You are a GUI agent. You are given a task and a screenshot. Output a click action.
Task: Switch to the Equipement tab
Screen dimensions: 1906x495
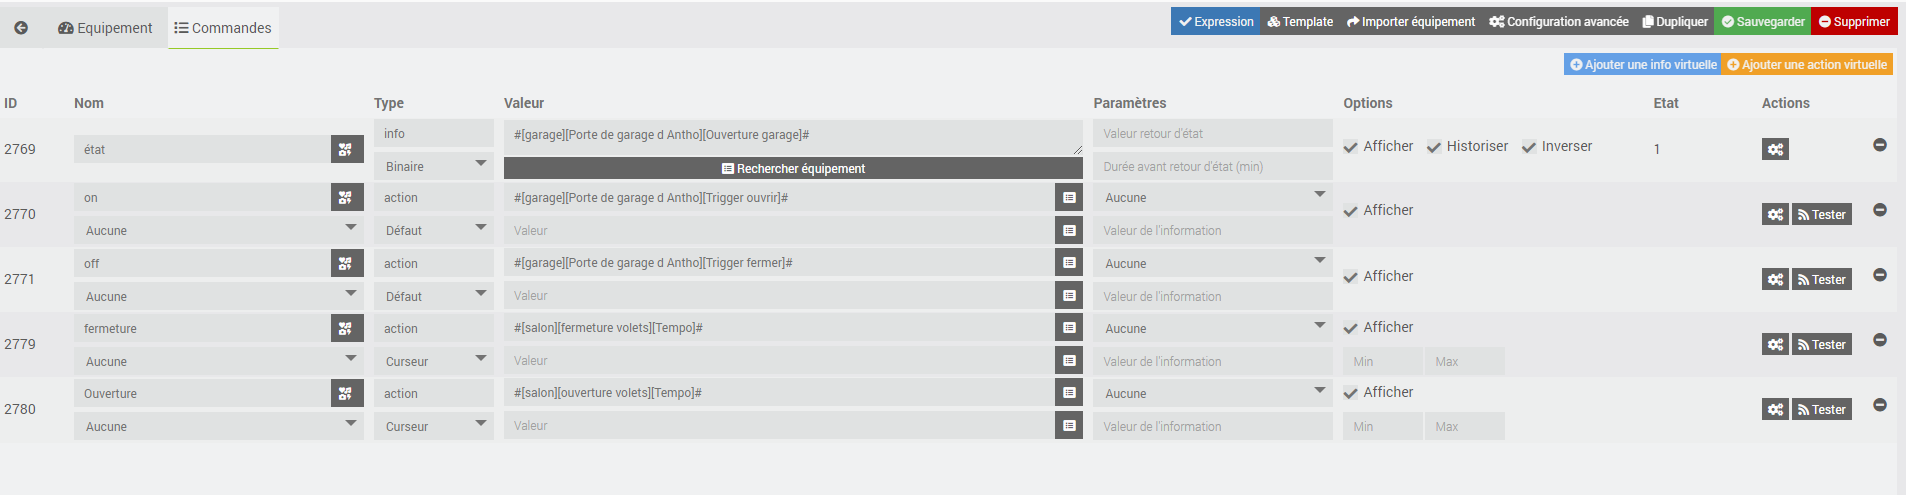click(x=105, y=28)
